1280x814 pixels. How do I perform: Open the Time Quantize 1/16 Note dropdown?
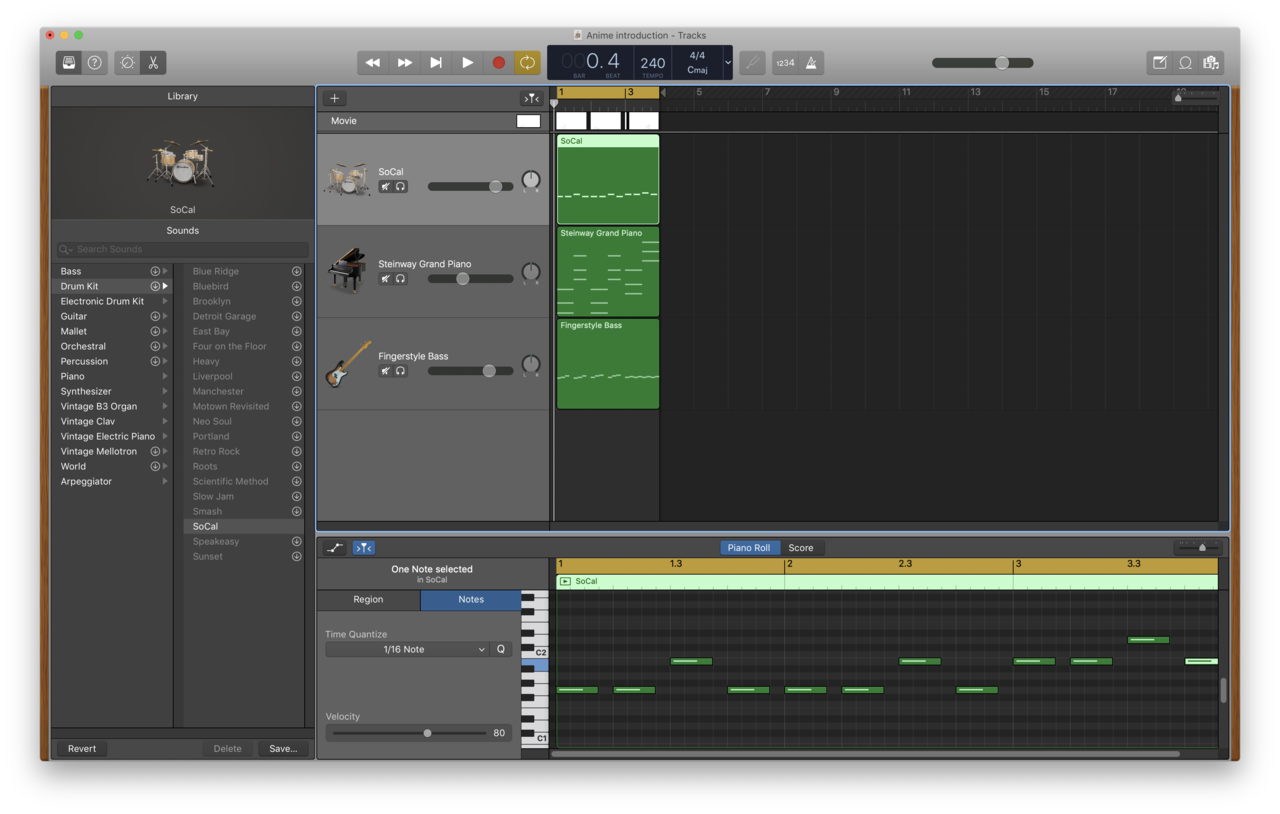click(x=406, y=650)
